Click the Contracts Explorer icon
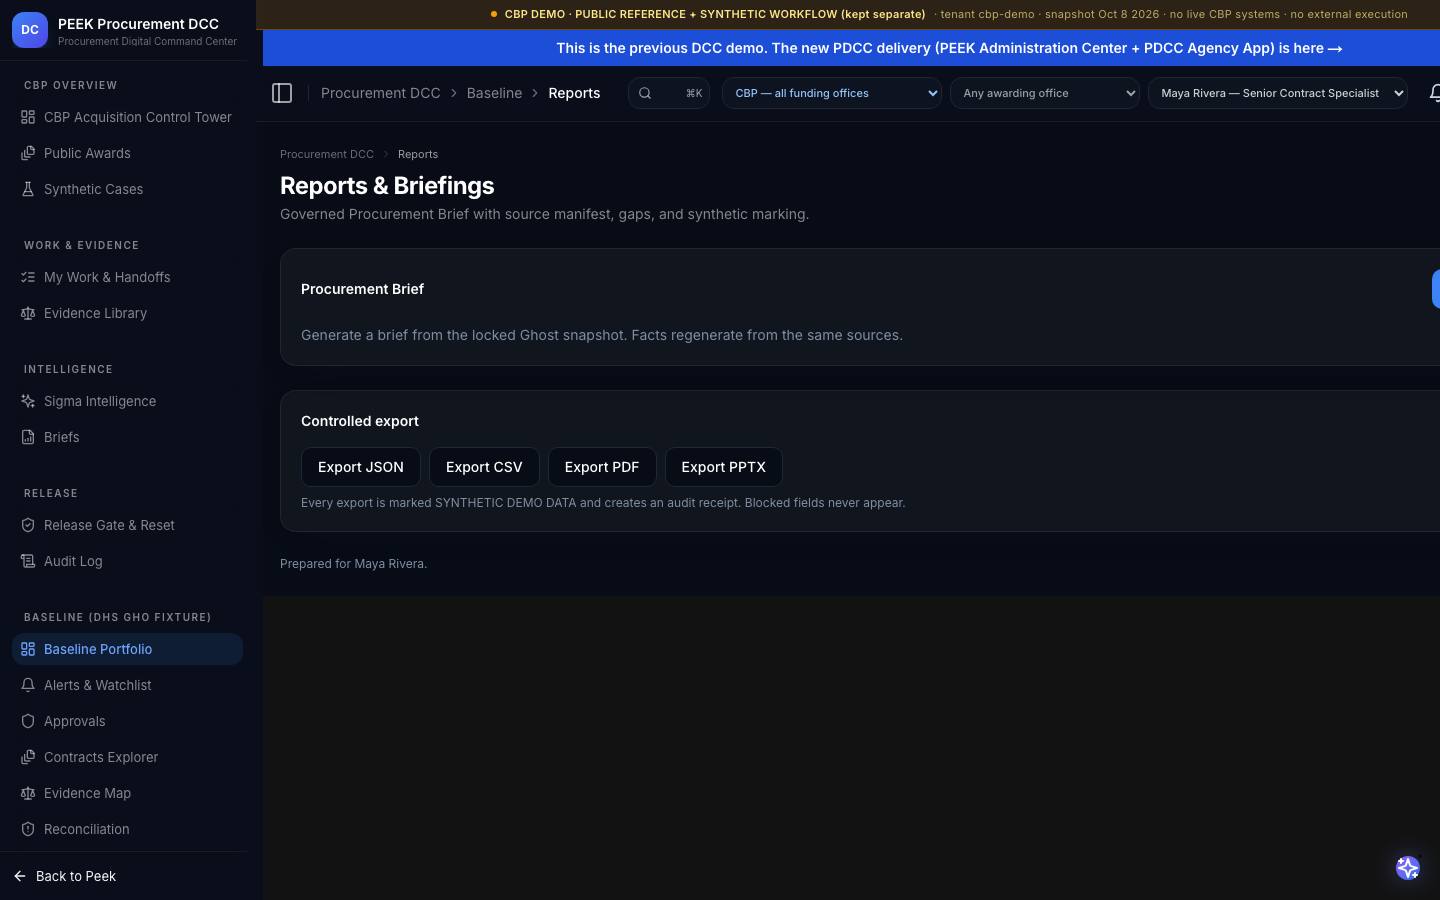Screen dimensions: 1440x900 pyautogui.click(x=28, y=757)
